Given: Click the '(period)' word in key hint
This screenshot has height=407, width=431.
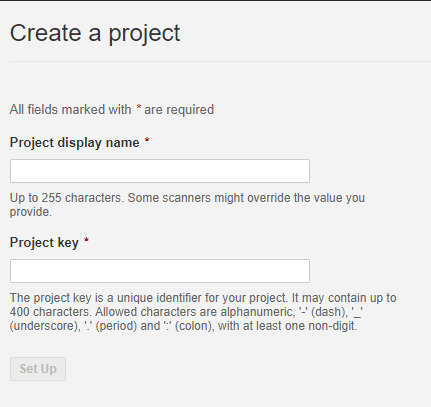Looking at the screenshot, I should [x=116, y=326].
